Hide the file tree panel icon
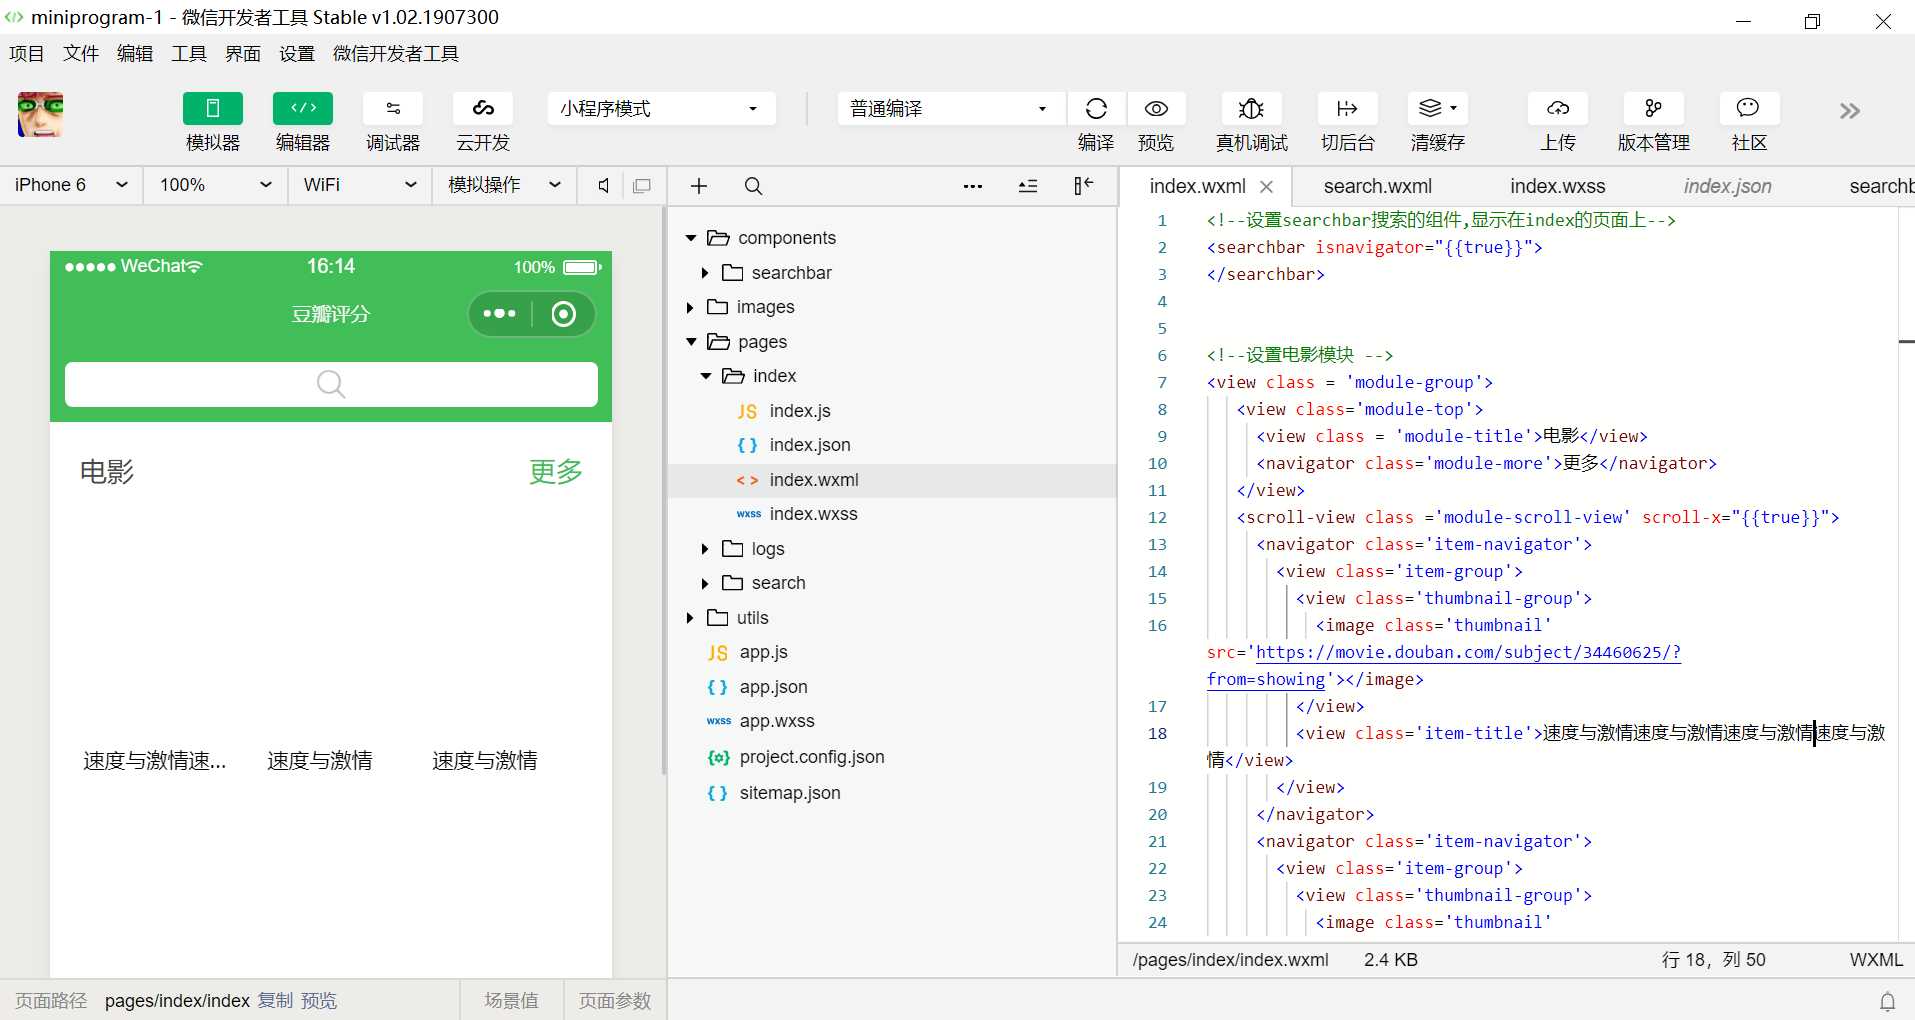The image size is (1915, 1020). [1083, 186]
